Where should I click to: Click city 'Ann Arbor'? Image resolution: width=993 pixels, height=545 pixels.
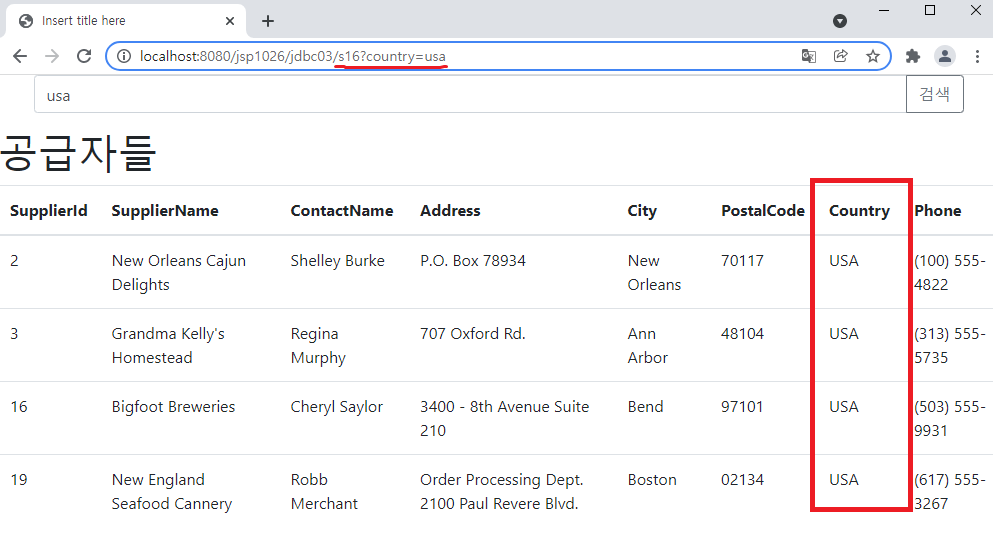point(648,346)
